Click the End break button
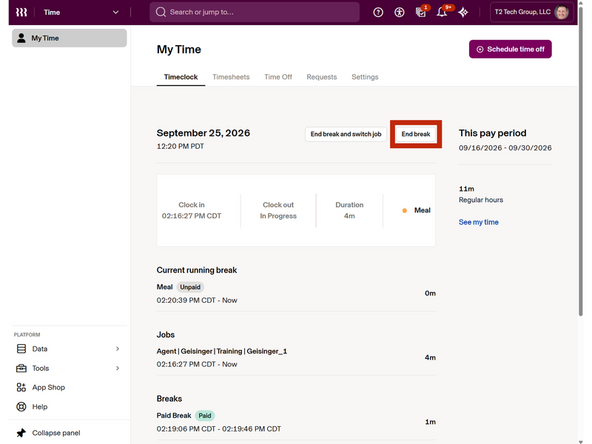The height and width of the screenshot is (444, 592). tap(416, 134)
